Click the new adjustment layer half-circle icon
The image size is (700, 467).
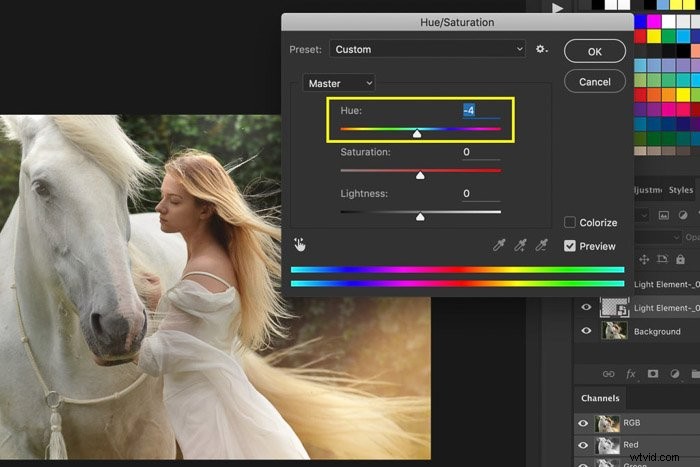coord(675,373)
